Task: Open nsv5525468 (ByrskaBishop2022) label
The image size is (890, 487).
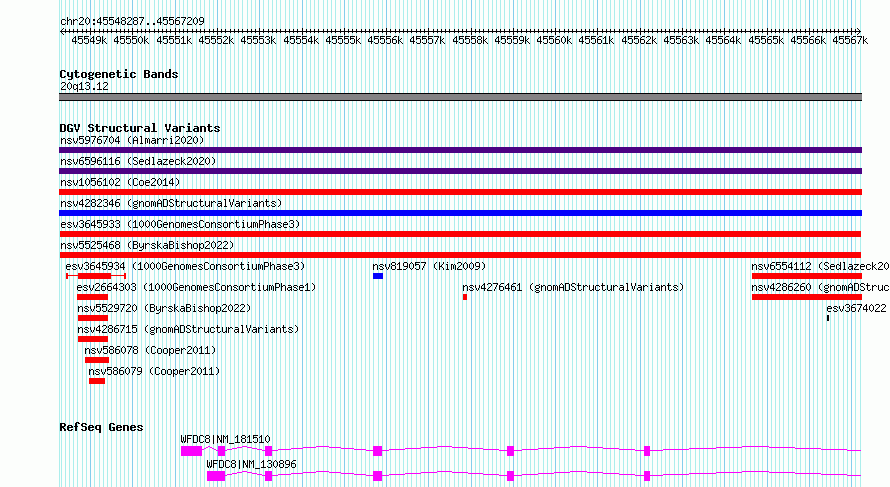Action: (x=148, y=245)
